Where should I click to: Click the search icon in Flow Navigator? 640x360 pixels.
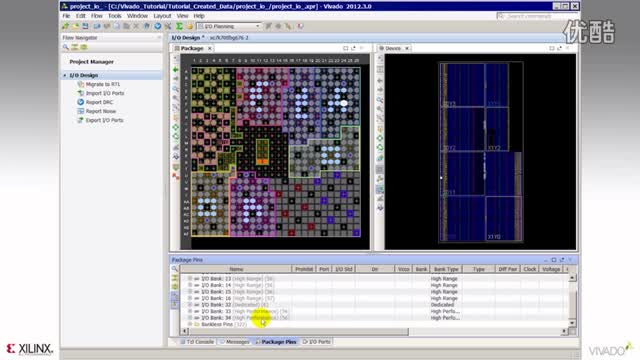coord(65,47)
